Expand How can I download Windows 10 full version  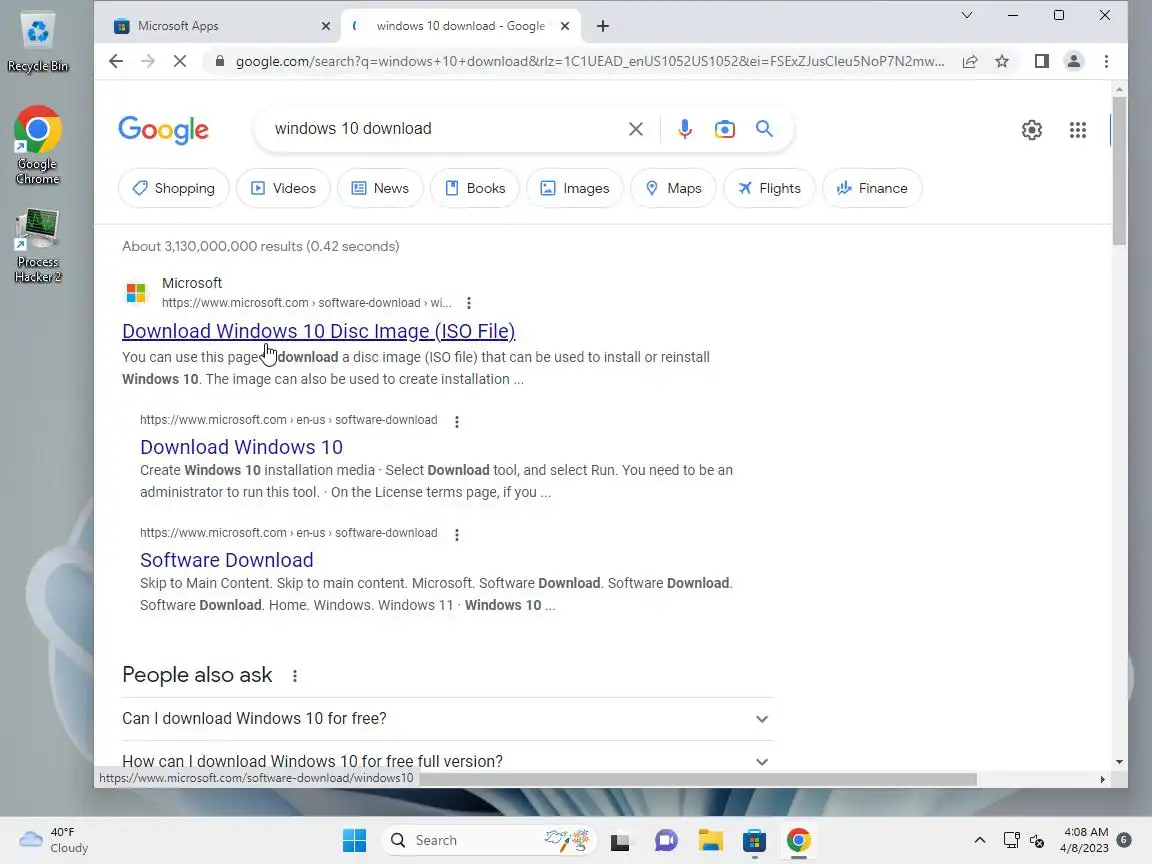pos(447,761)
